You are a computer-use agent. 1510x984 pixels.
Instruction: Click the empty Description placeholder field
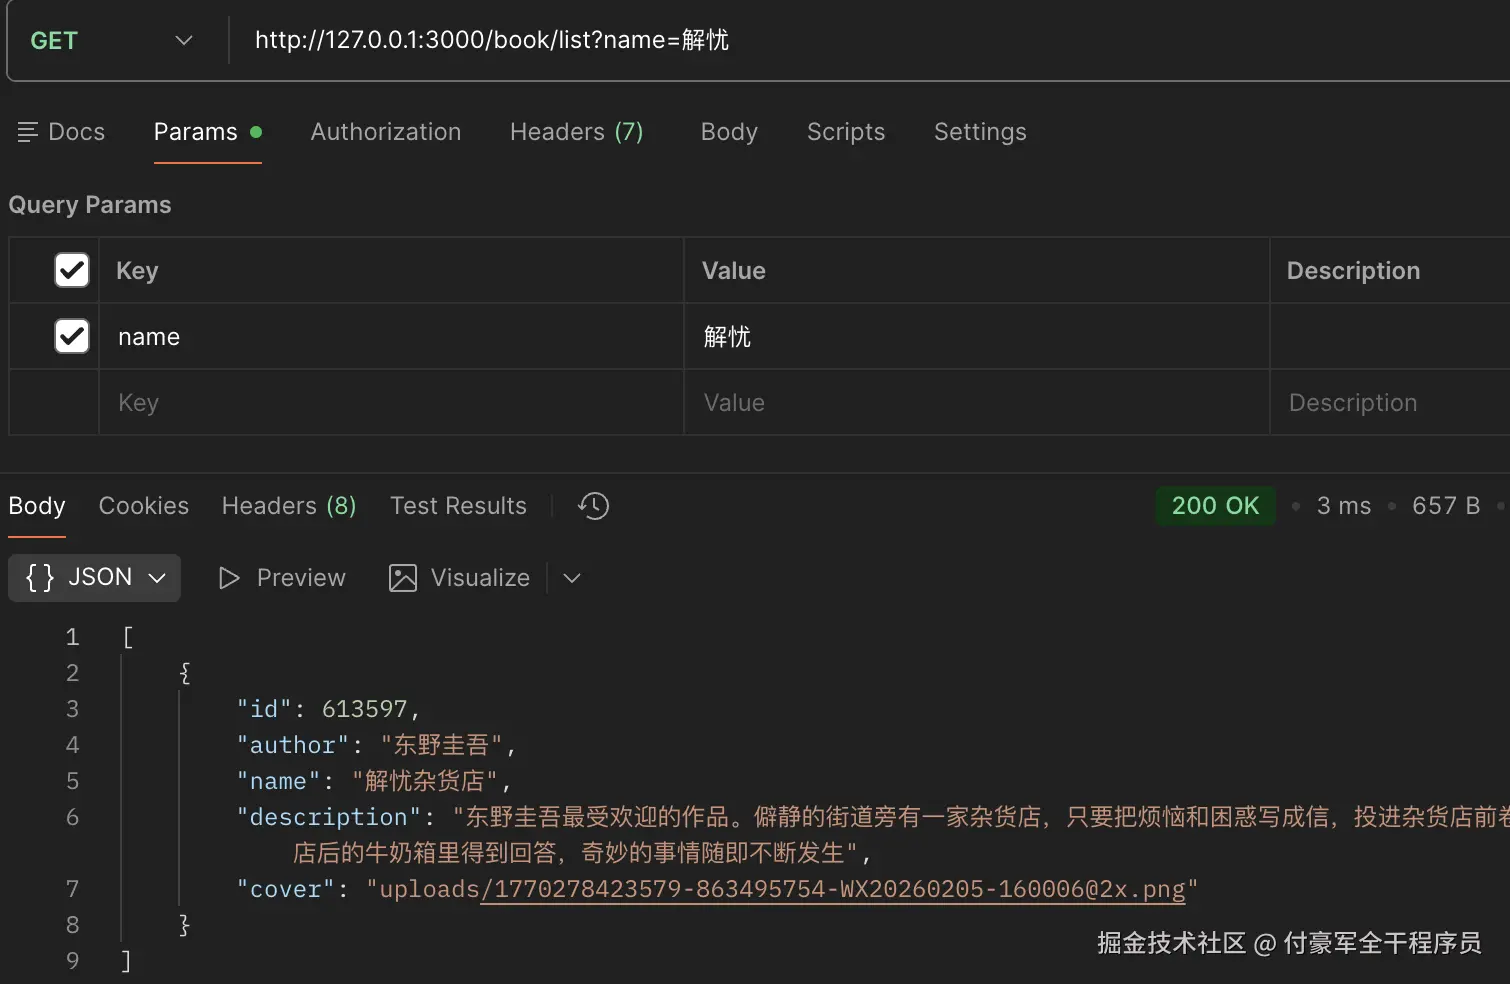pos(1390,403)
